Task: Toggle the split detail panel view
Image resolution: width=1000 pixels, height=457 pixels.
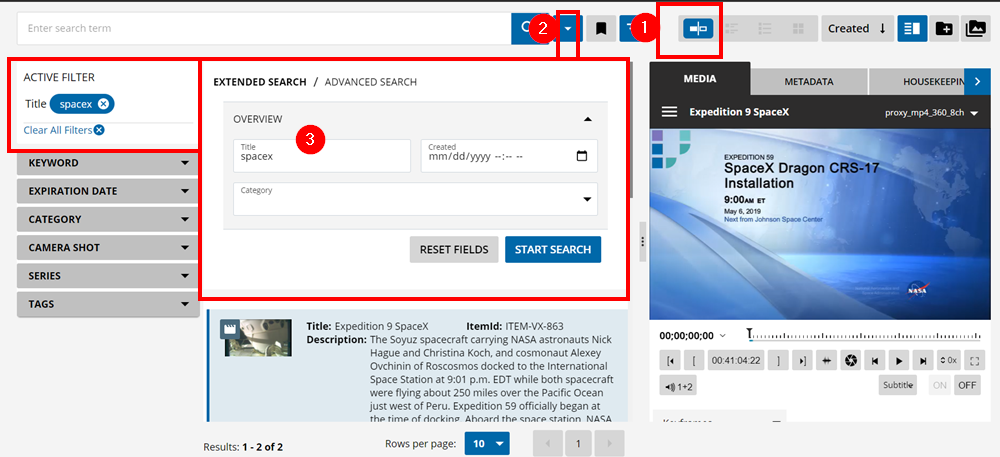Action: pyautogui.click(x=911, y=29)
